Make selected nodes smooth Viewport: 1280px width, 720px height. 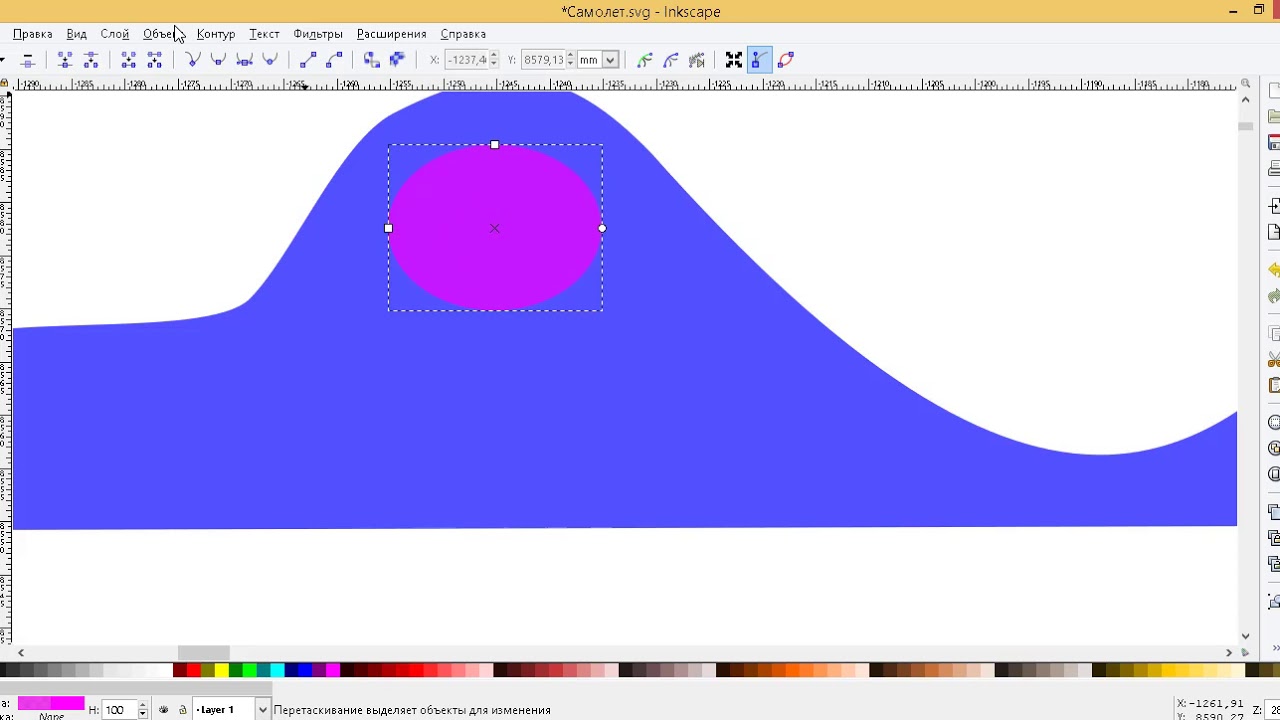(218, 60)
